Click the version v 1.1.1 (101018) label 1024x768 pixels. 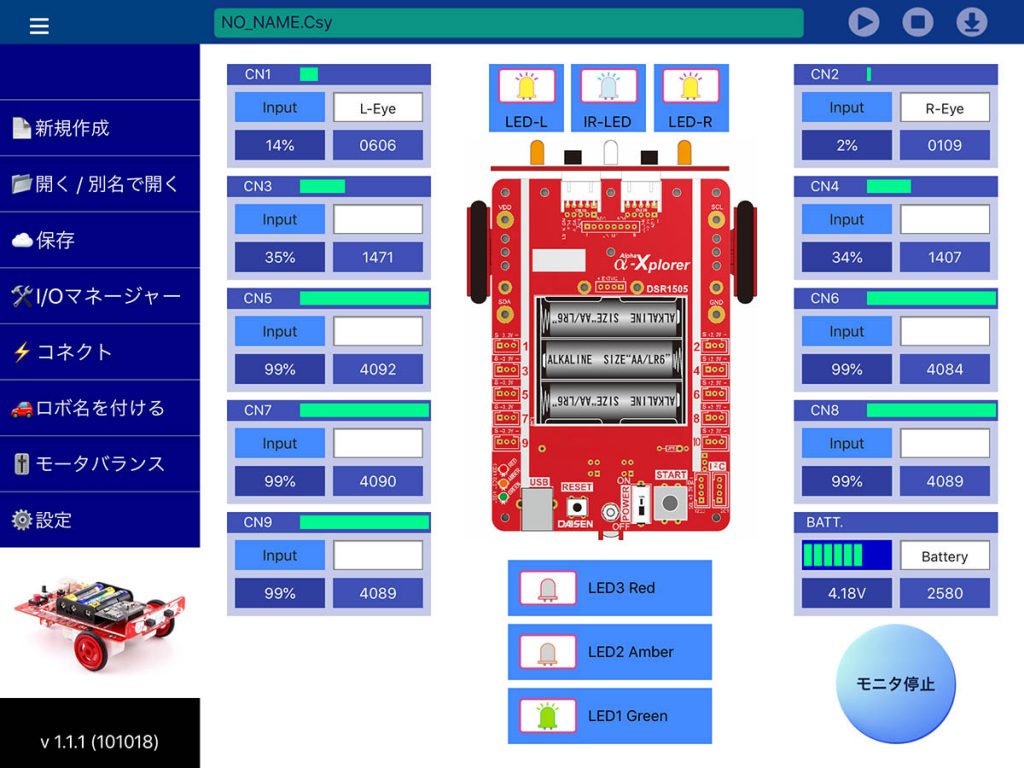(99, 742)
